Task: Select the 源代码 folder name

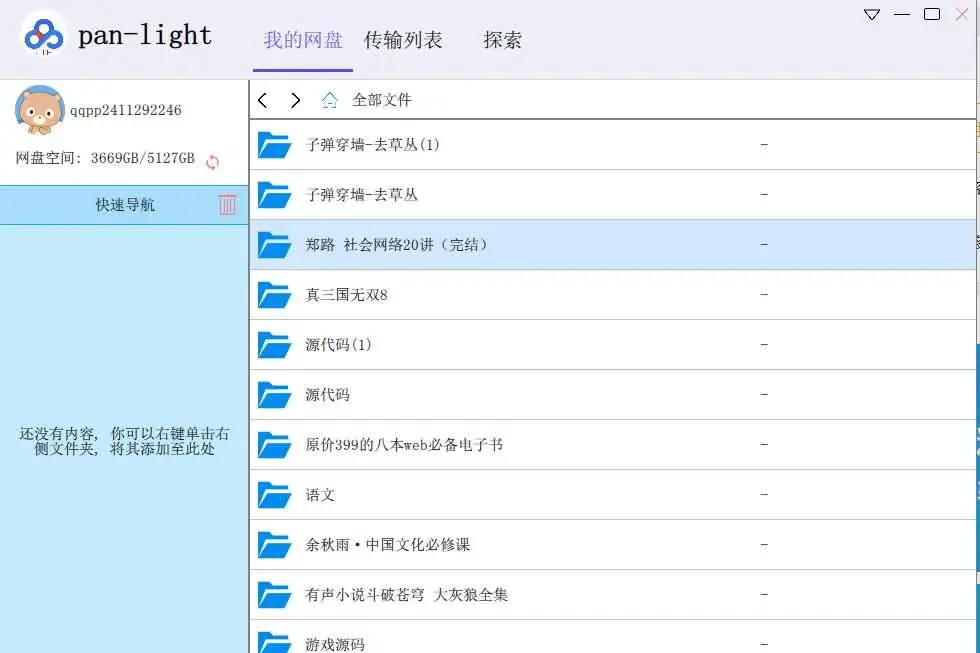Action: pyautogui.click(x=327, y=395)
